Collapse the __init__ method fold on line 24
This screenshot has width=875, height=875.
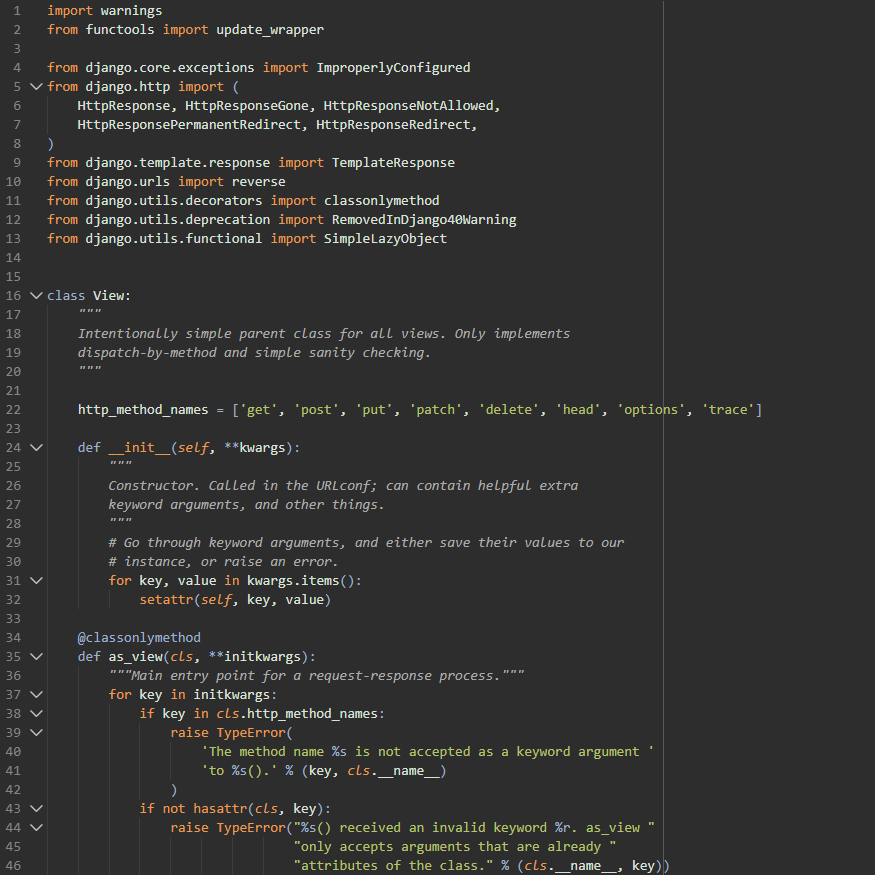[36, 448]
